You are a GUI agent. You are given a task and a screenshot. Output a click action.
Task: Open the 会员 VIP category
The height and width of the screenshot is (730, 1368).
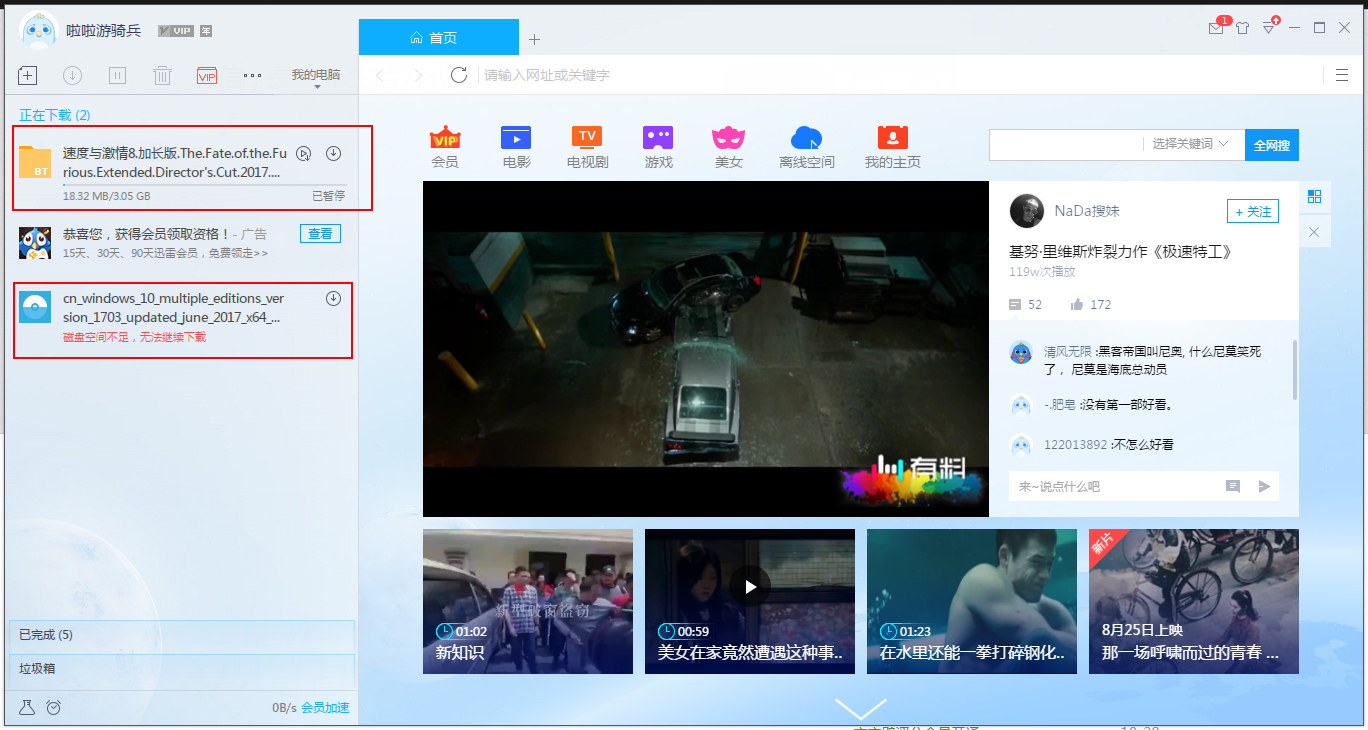pyautogui.click(x=445, y=147)
